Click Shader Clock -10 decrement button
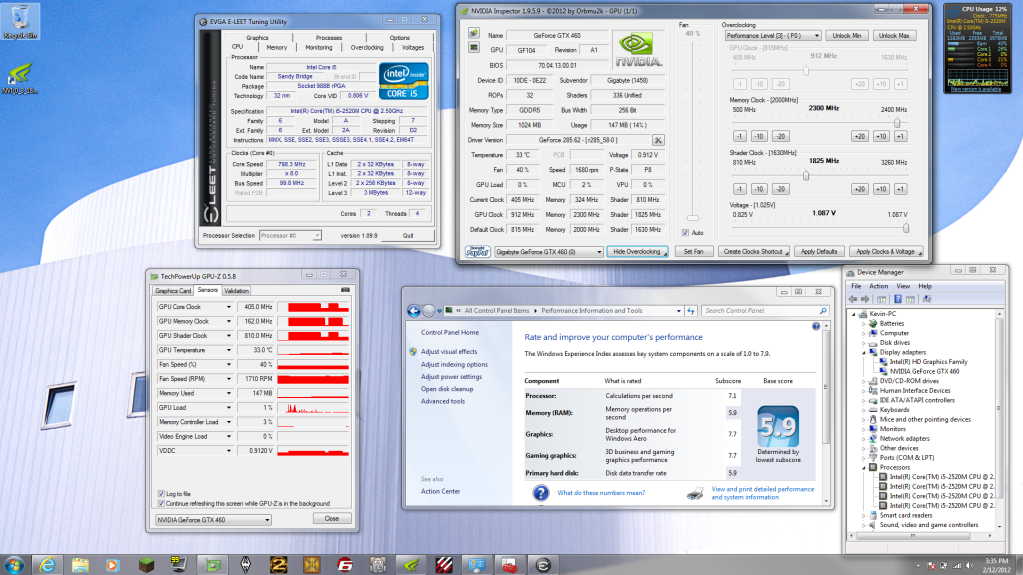The image size is (1023, 575). point(759,189)
